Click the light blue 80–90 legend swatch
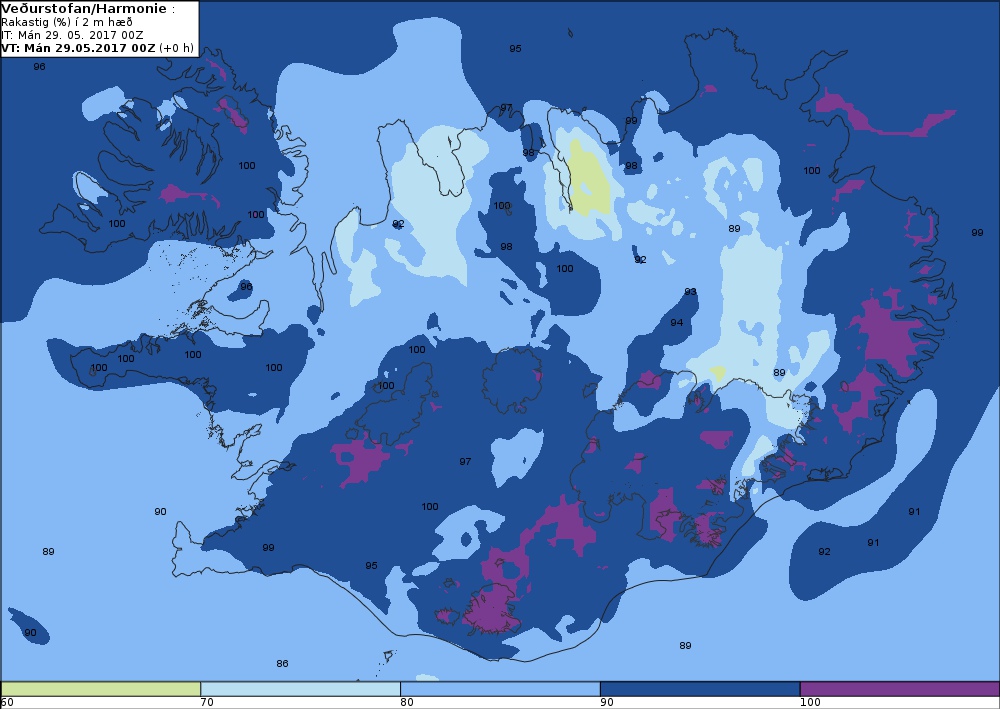The image size is (1000, 709). coord(500,689)
